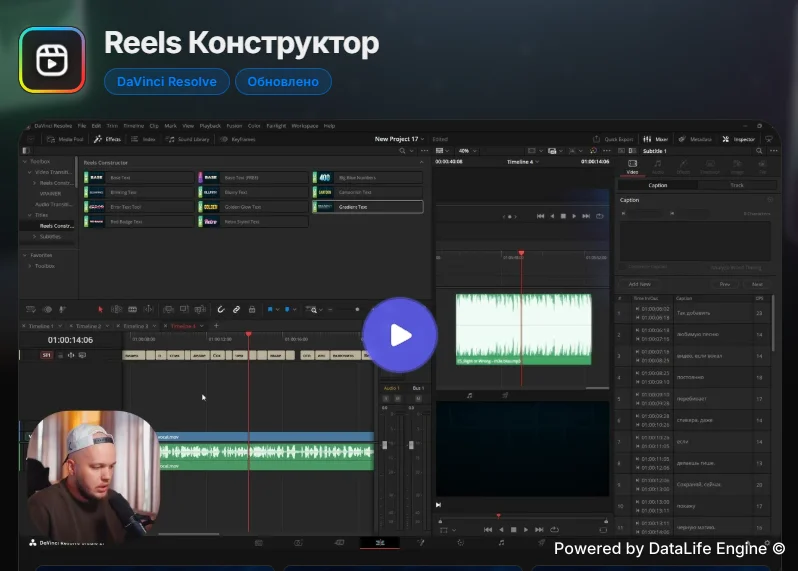This screenshot has height=571, width=798.
Task: Toggle the timeline snapping magnet
Action: [x=220, y=309]
